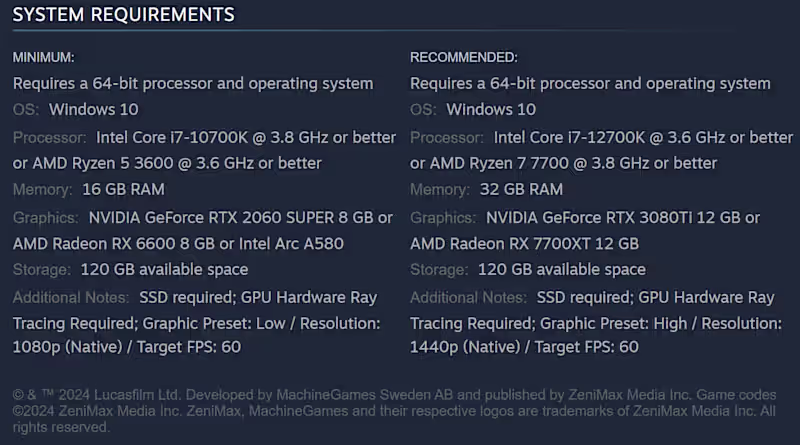
Task: Click the MINIMUM column label
Action: 43,57
